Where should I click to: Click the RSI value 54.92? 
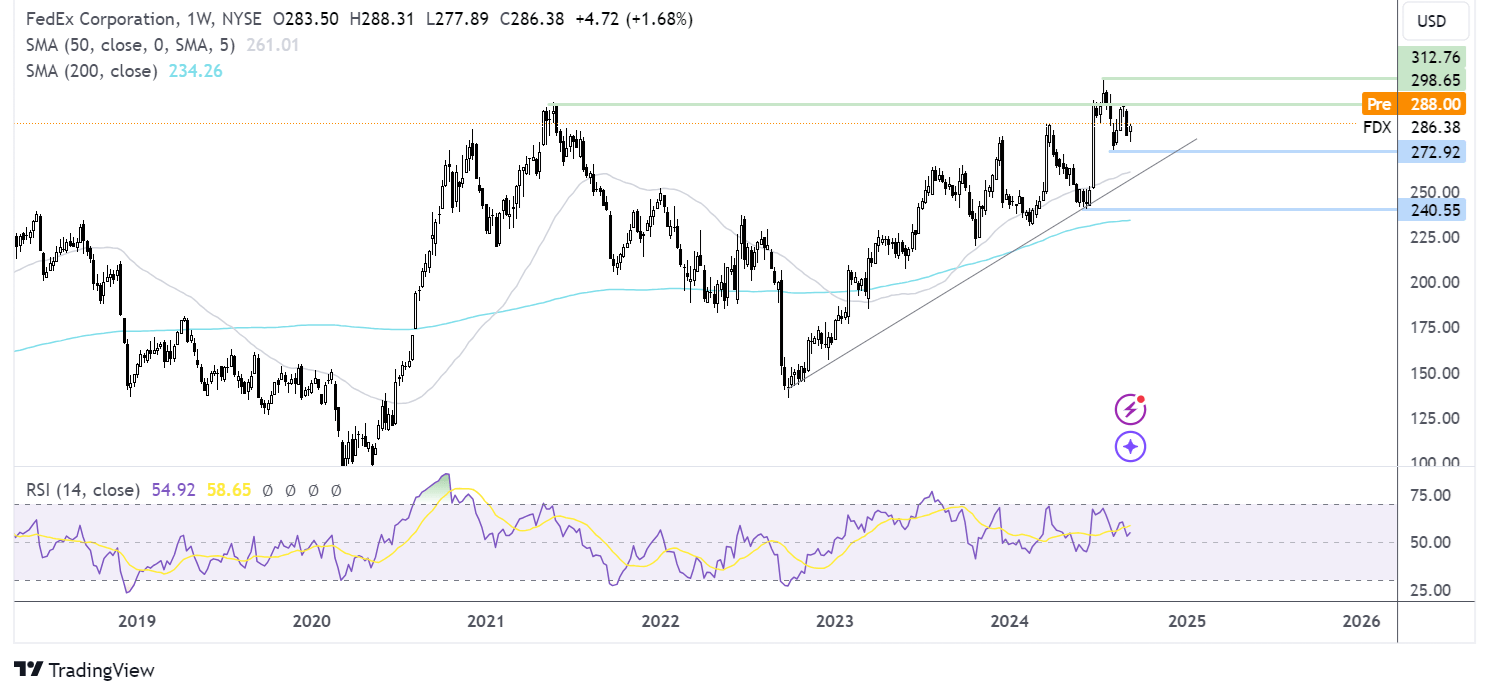click(x=172, y=490)
